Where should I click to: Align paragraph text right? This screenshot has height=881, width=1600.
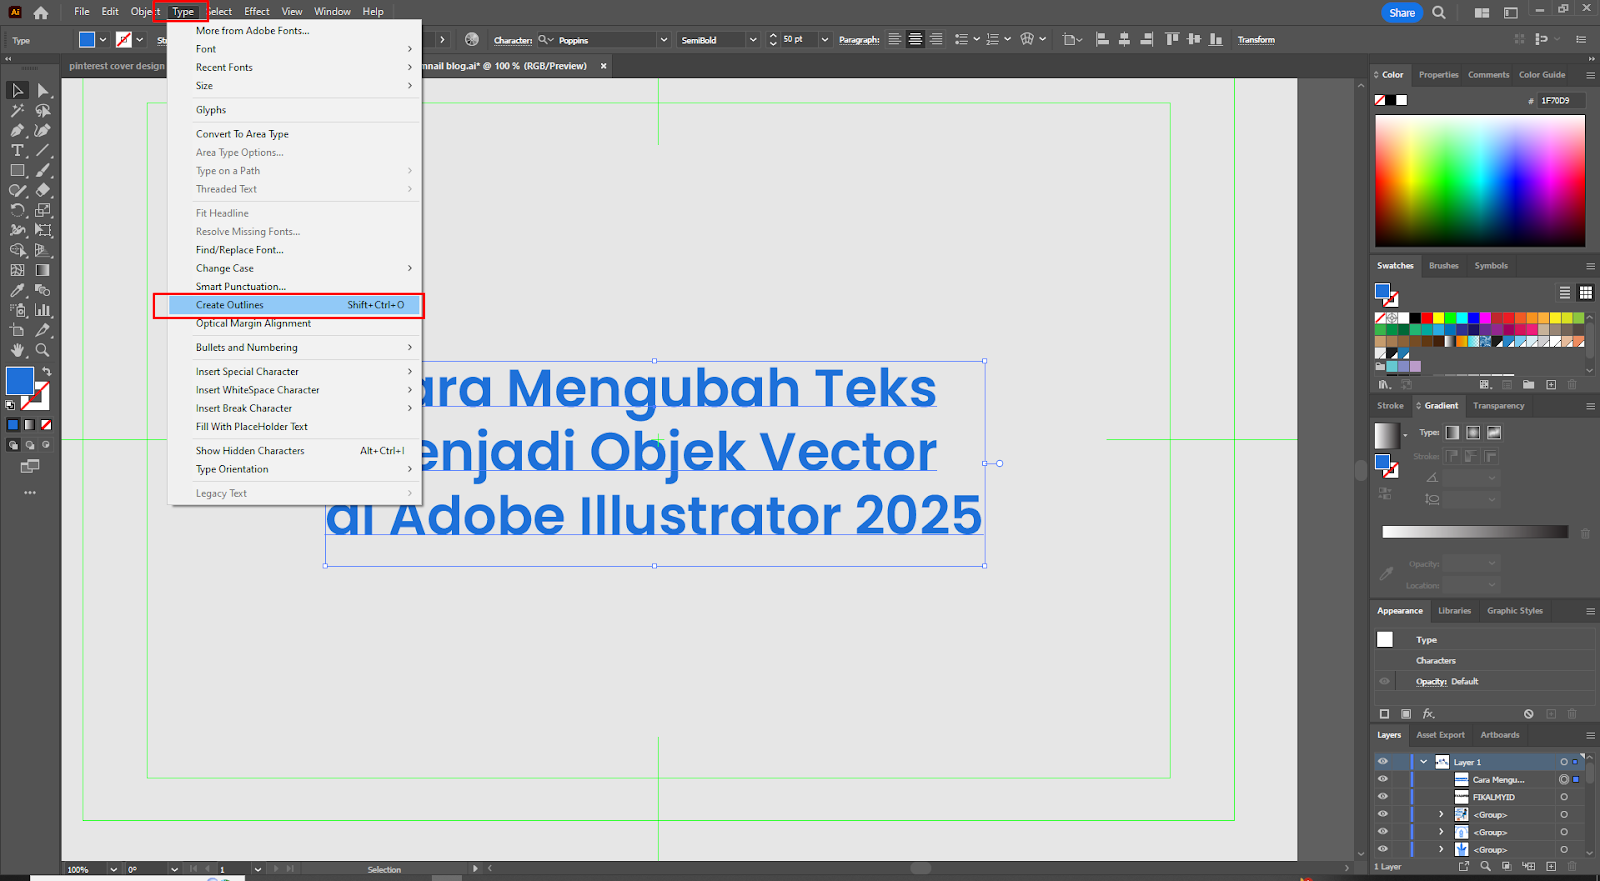point(936,39)
